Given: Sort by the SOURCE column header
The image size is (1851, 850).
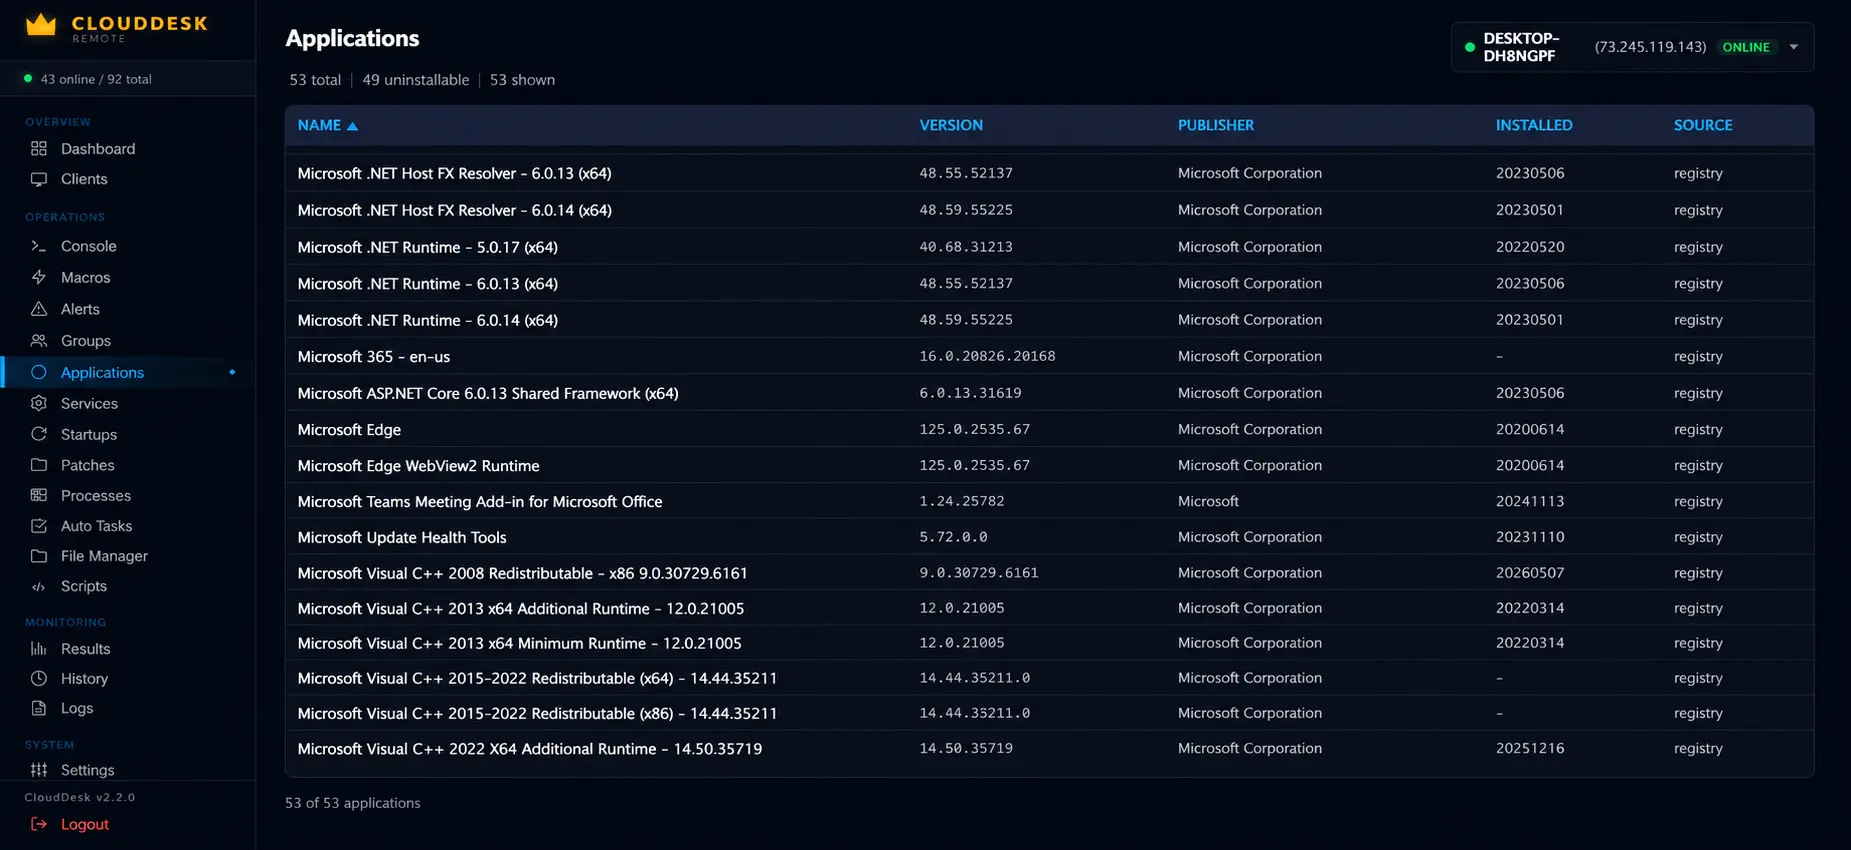Looking at the screenshot, I should [1703, 125].
